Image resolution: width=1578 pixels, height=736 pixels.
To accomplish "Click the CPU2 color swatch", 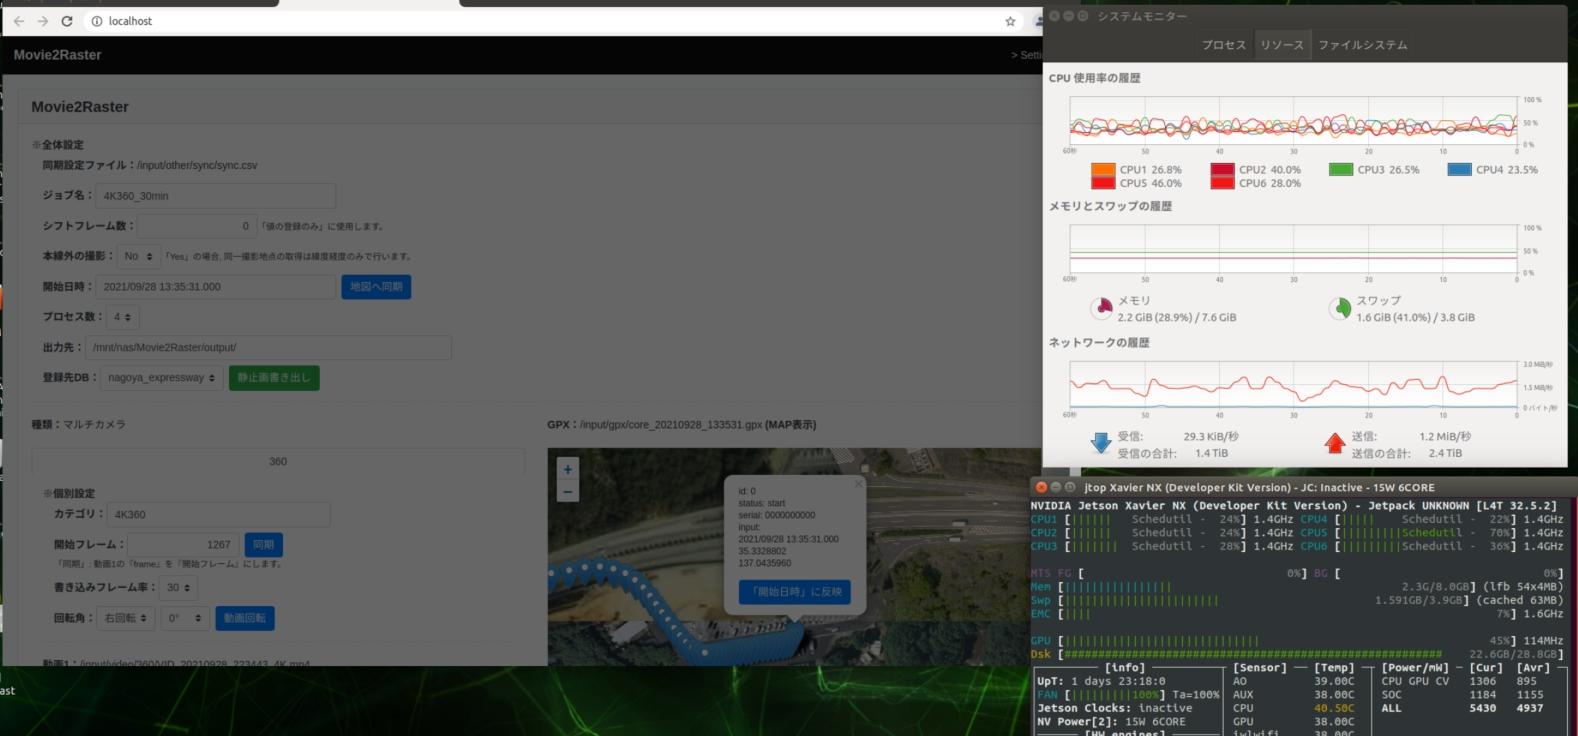I will click(x=1222, y=170).
